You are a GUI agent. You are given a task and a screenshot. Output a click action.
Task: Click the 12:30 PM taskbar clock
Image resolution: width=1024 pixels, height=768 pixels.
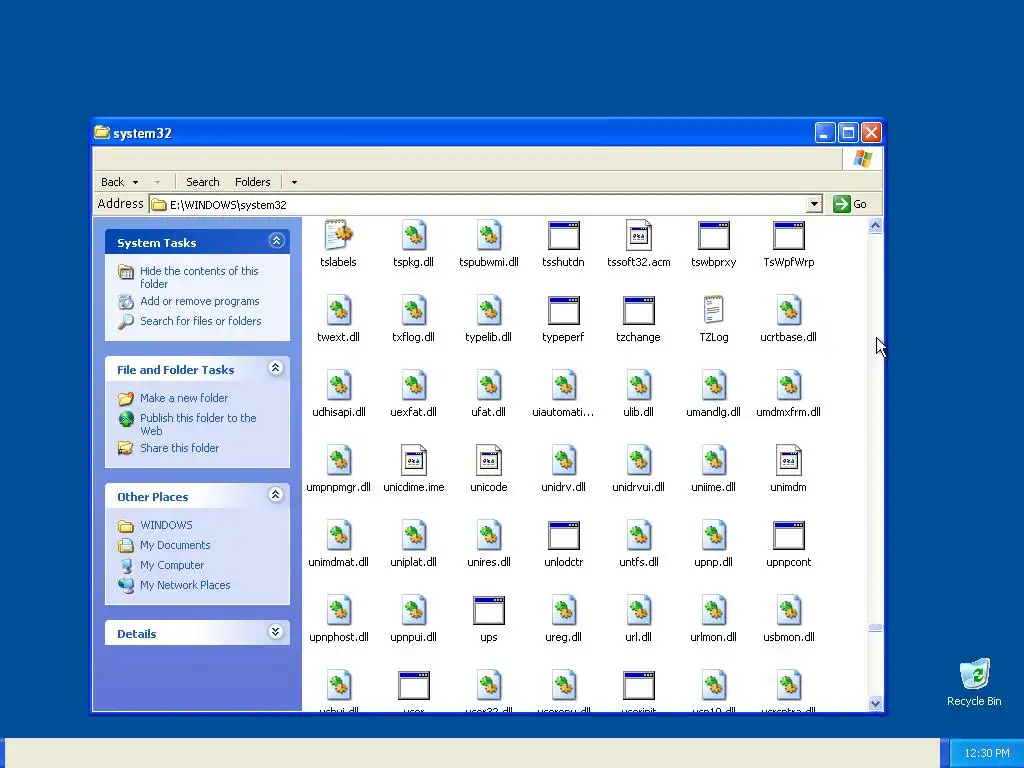[986, 753]
